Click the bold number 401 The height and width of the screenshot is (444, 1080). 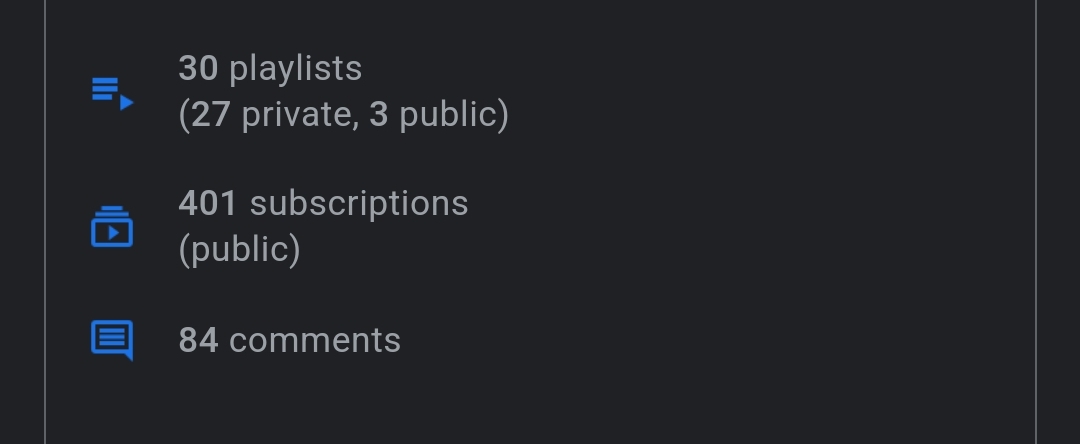207,203
